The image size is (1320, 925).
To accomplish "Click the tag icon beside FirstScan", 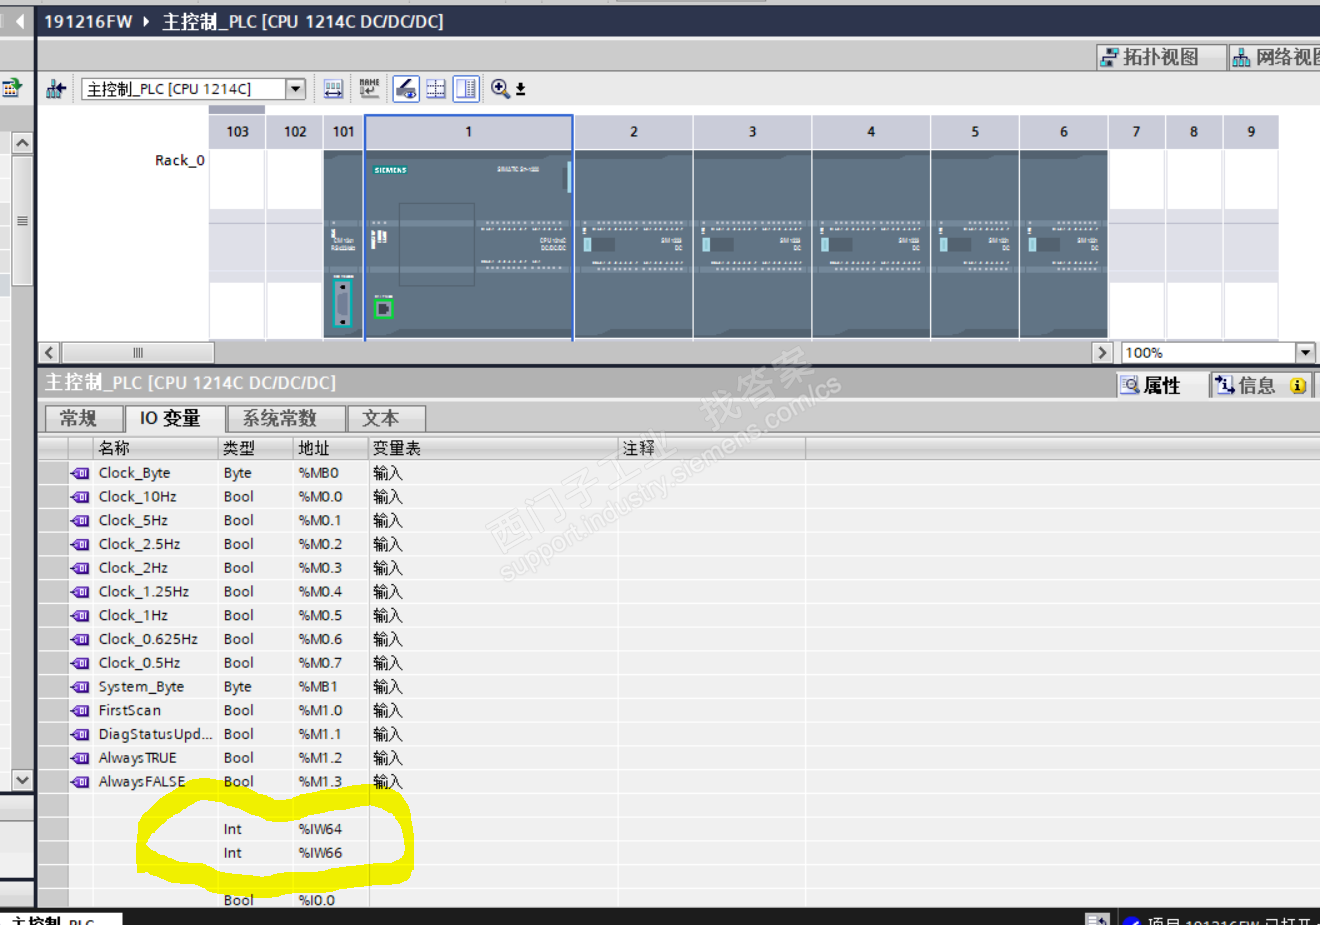I will 80,711.
